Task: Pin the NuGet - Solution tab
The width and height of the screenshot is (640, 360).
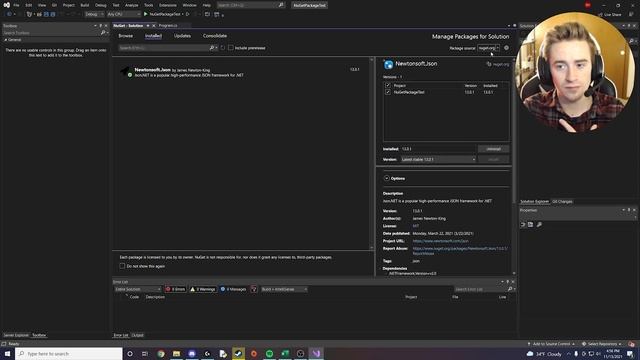Action: [x=148, y=25]
